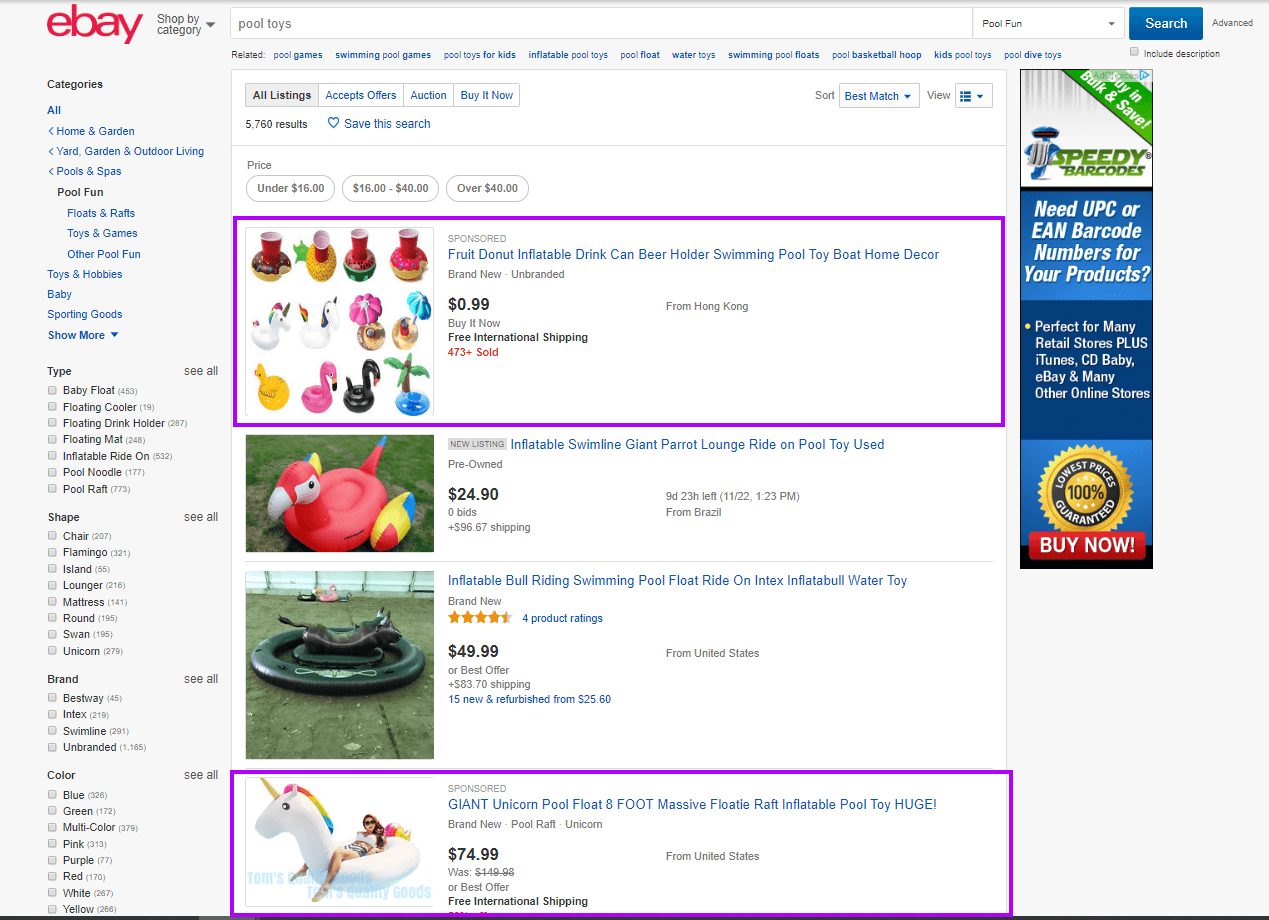Check the Flamingo shape filter
Viewport: 1269px width, 920px height.
(51, 552)
